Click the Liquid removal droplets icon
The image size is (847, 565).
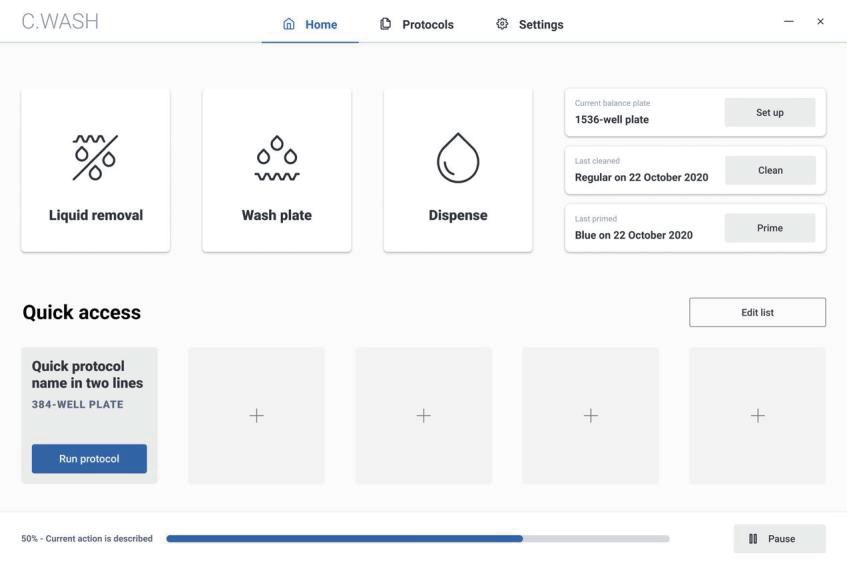click(95, 158)
